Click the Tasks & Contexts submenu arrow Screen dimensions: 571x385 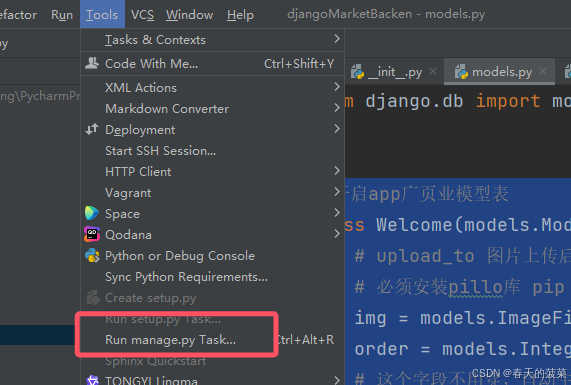coord(337,39)
